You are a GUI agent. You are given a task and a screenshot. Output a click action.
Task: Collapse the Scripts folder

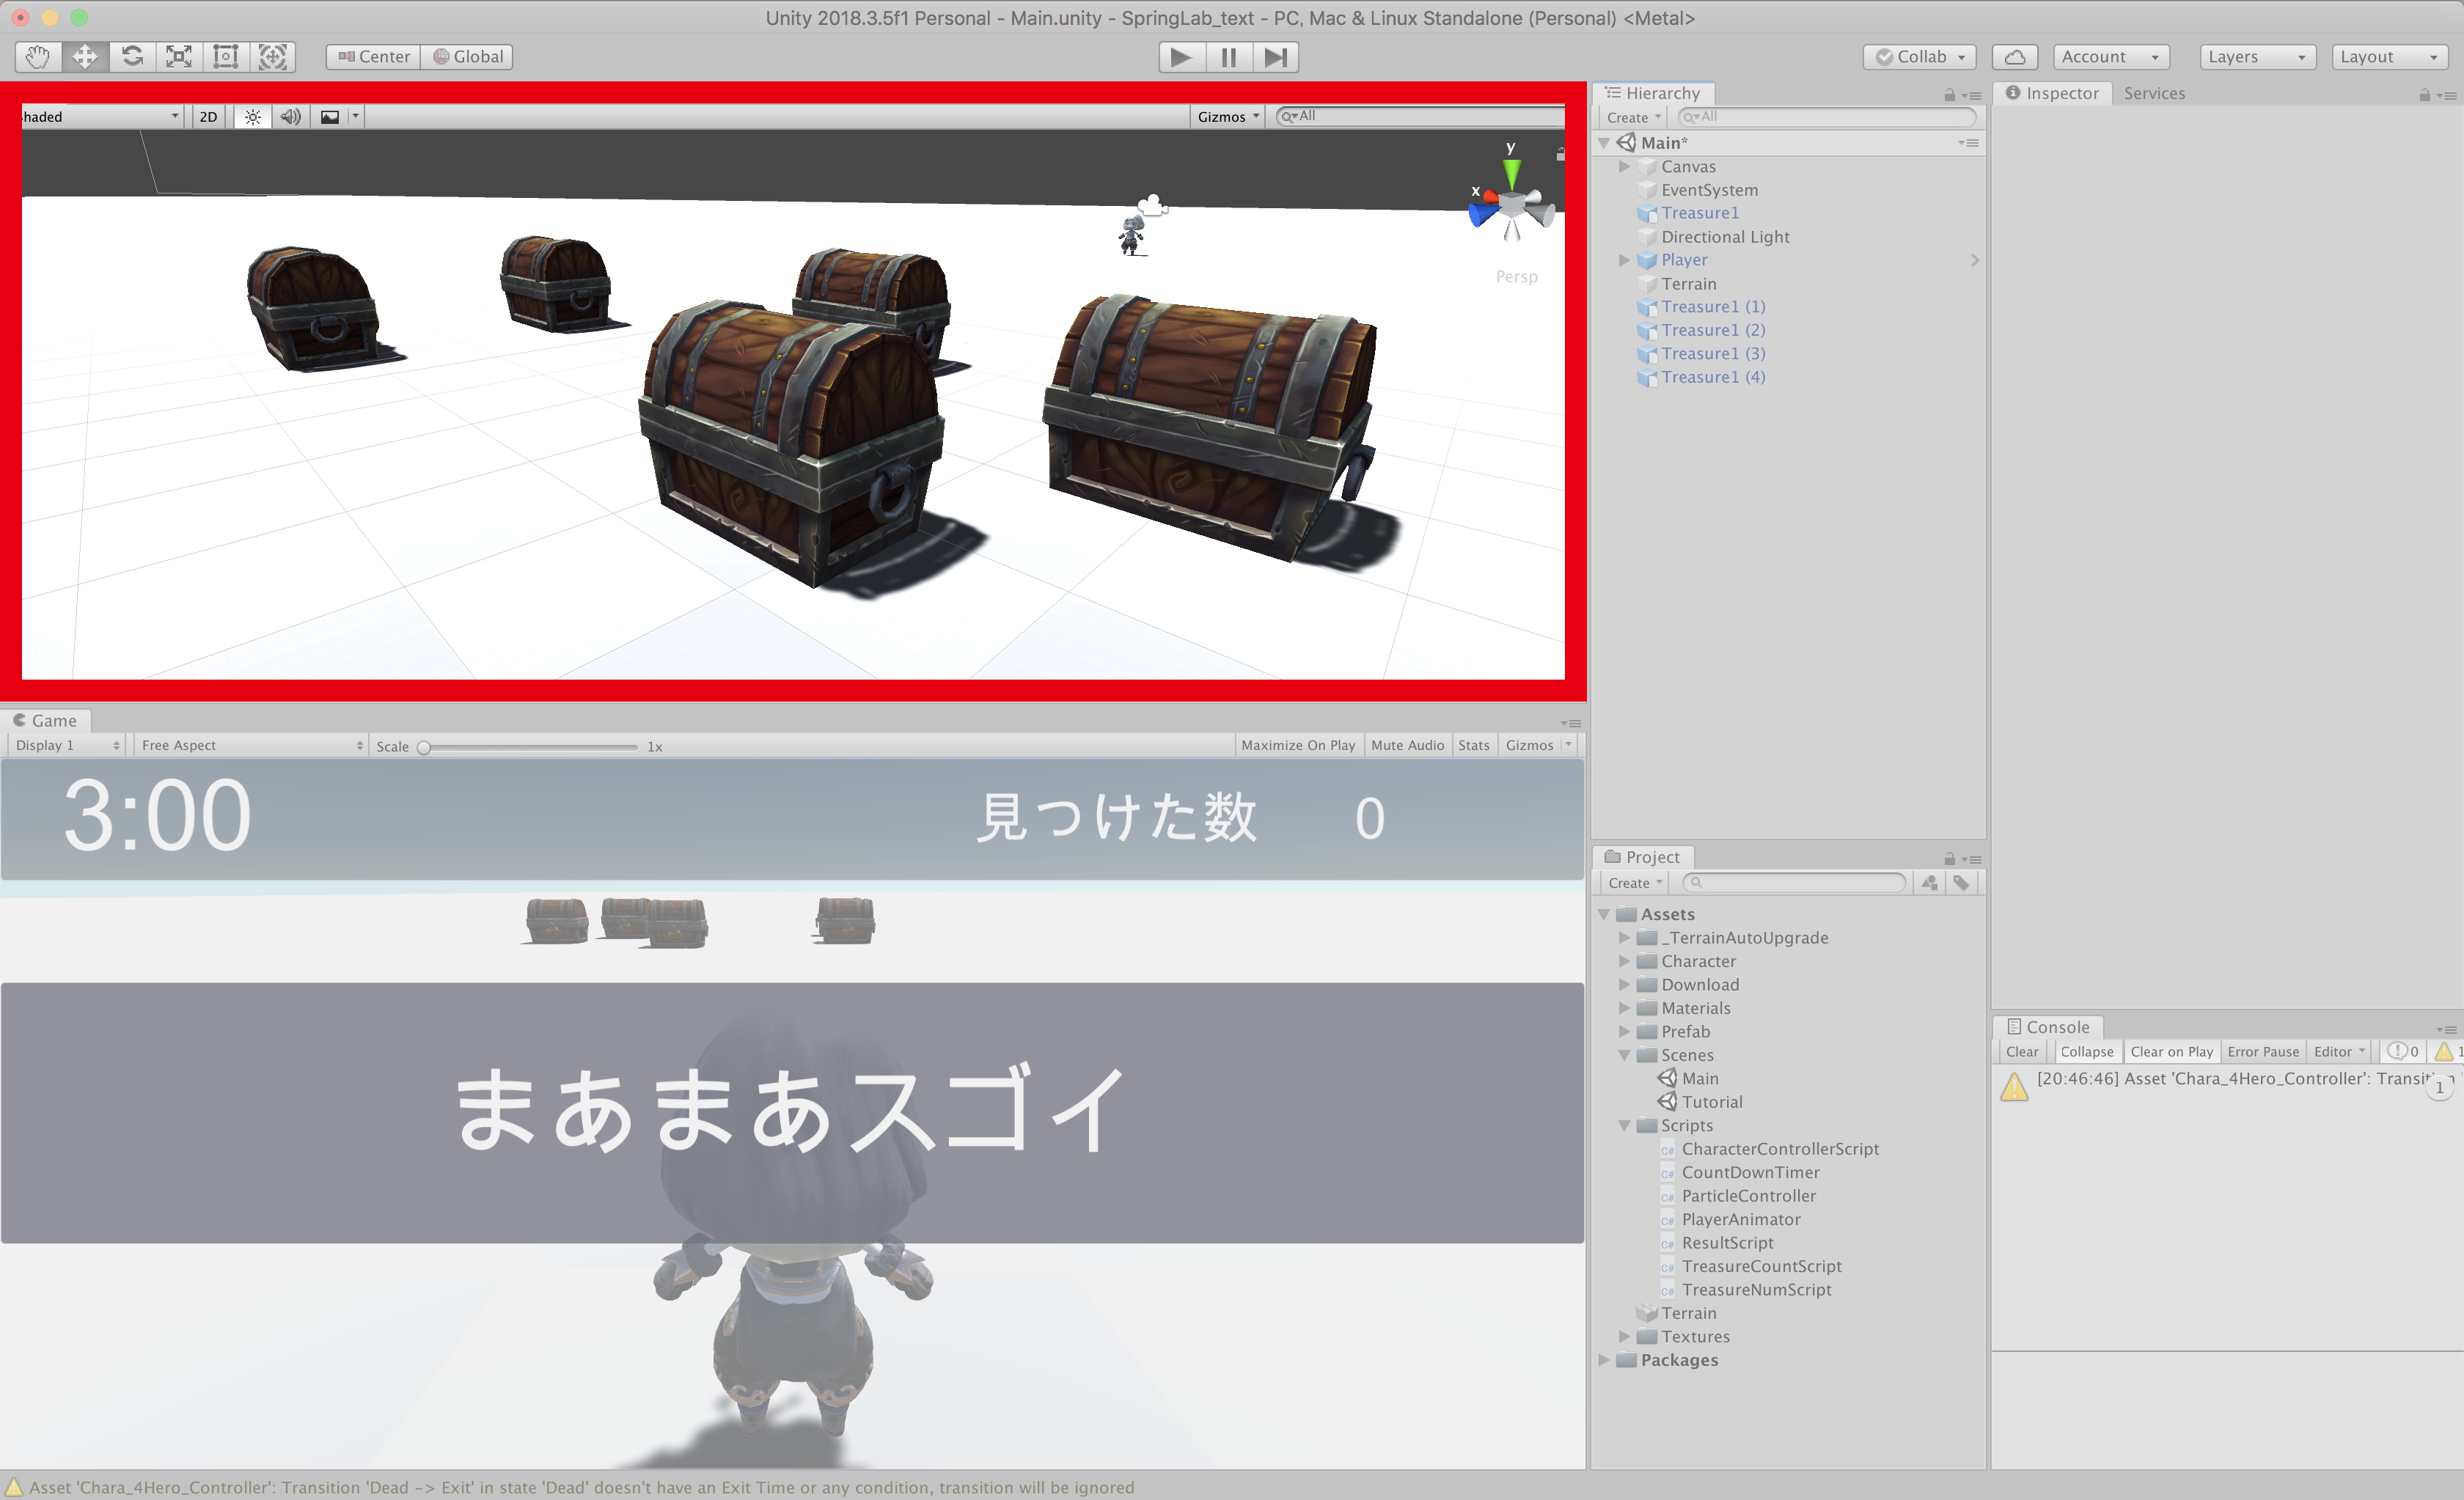pyautogui.click(x=1624, y=1126)
